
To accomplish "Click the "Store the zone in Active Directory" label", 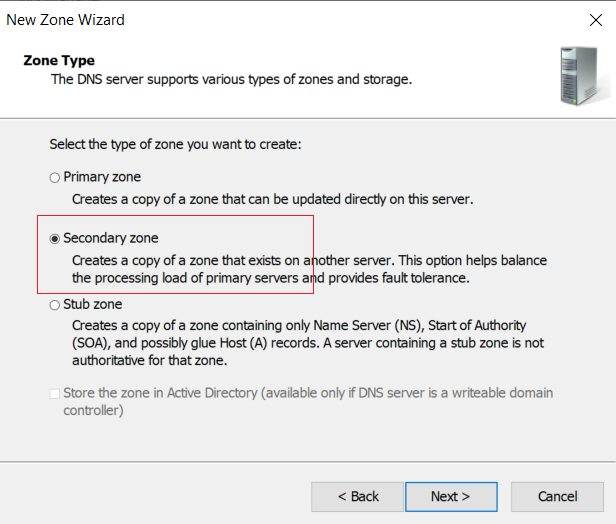I will click(308, 401).
